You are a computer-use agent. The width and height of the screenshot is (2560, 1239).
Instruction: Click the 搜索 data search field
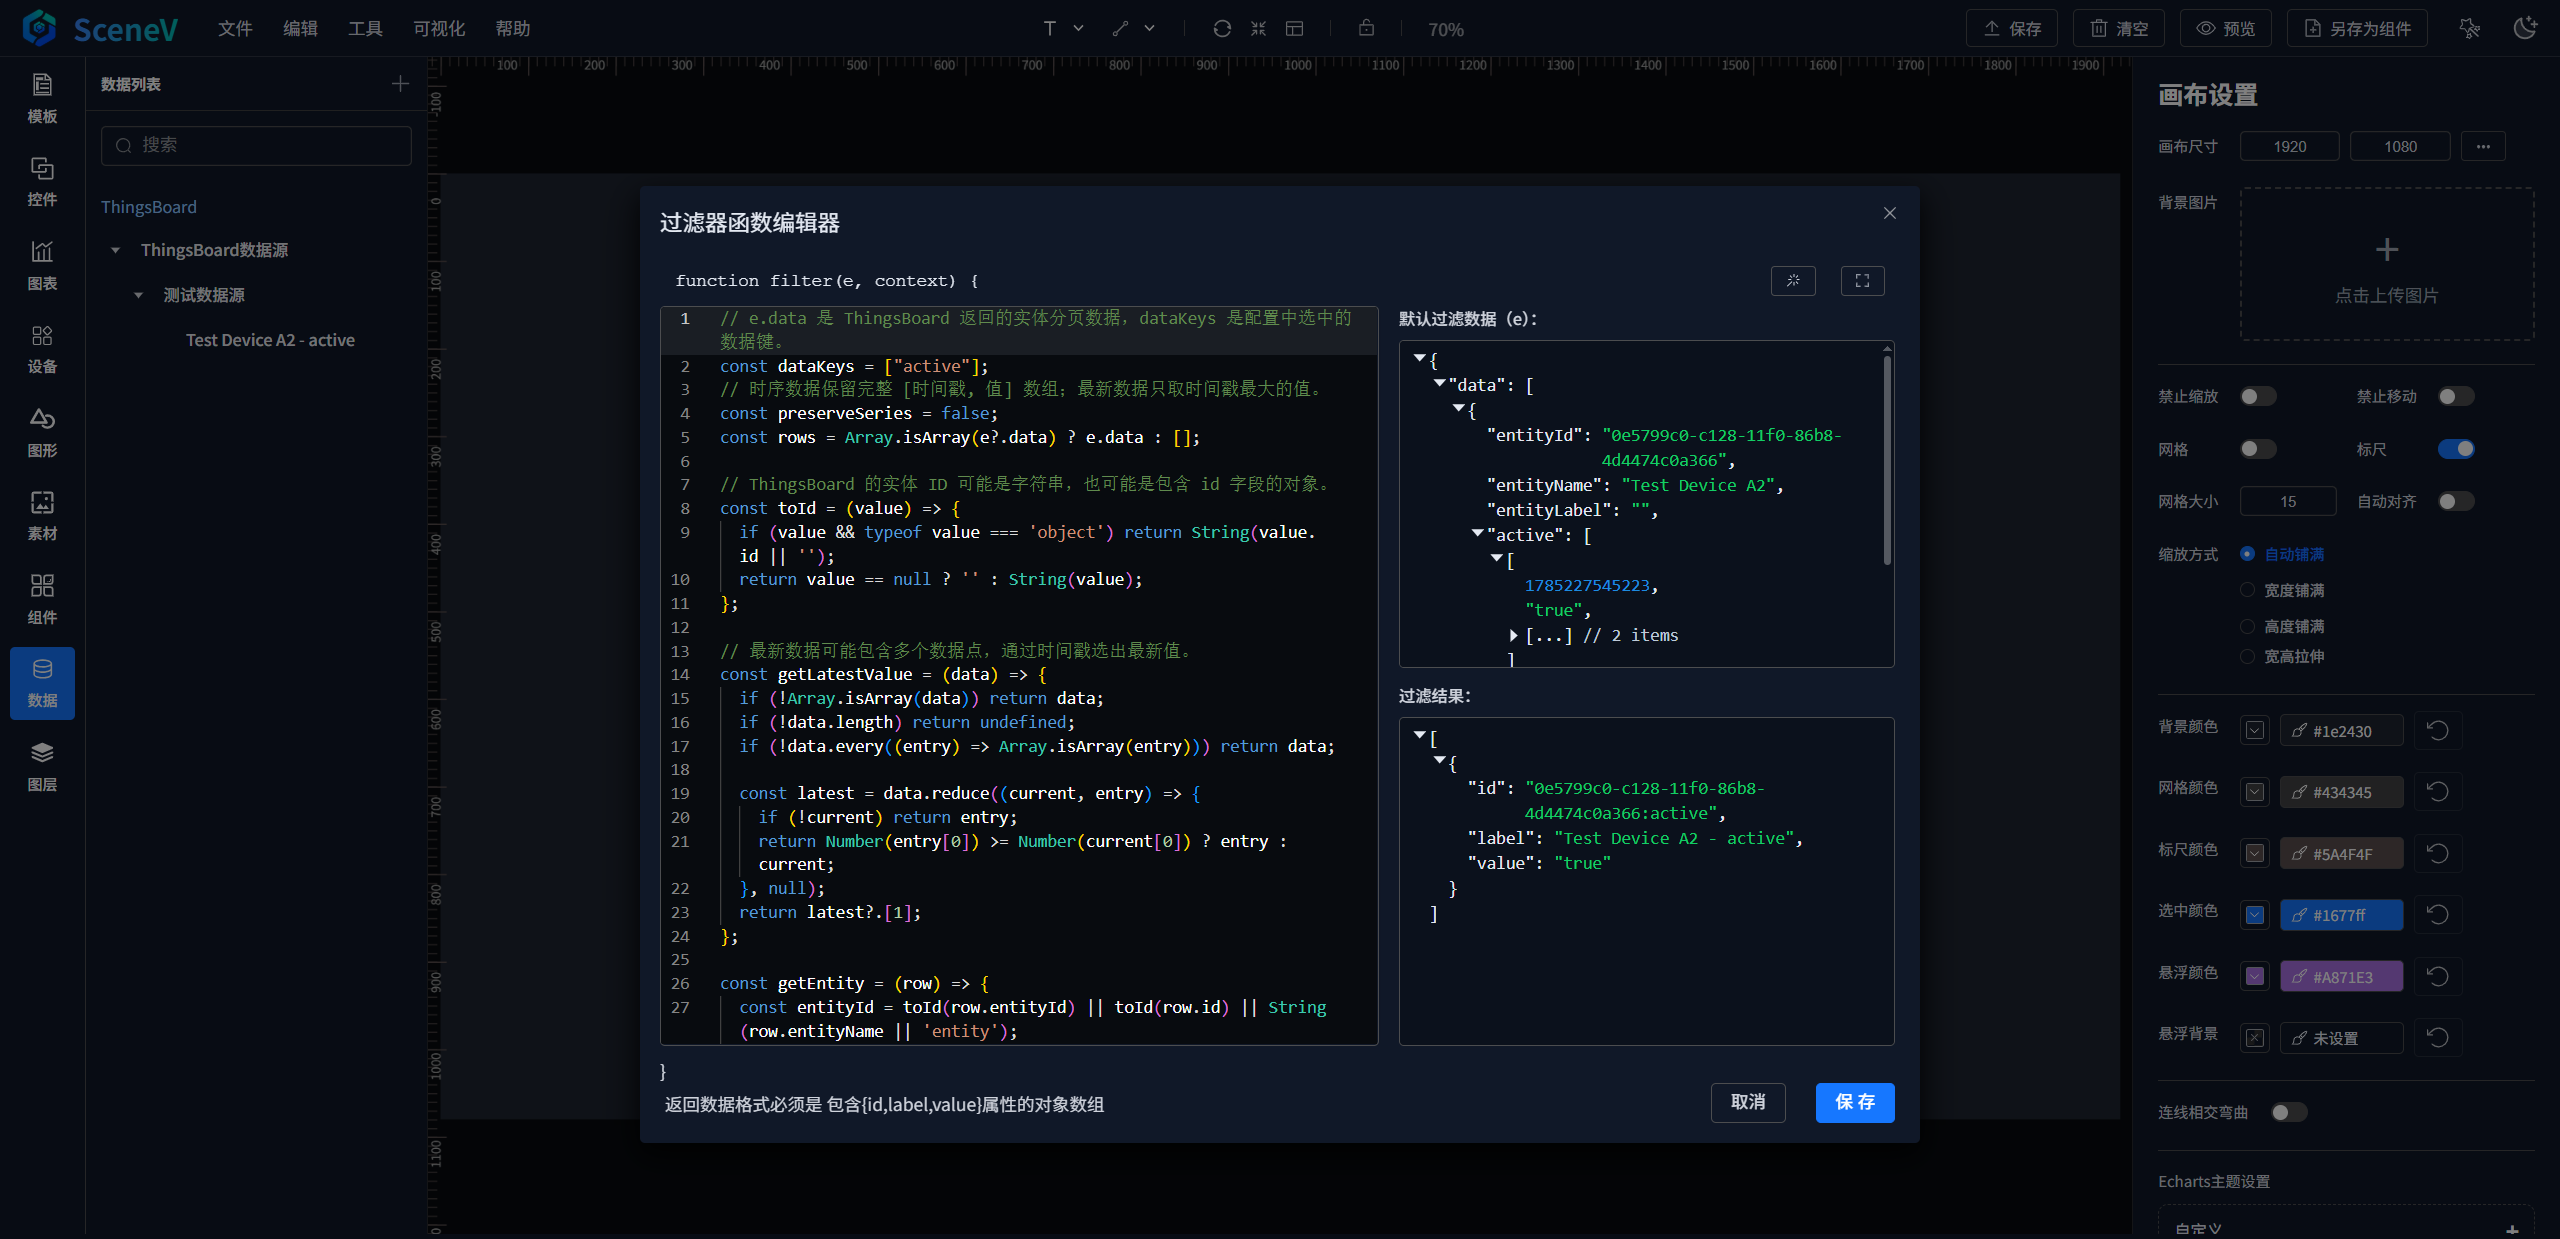click(x=256, y=145)
